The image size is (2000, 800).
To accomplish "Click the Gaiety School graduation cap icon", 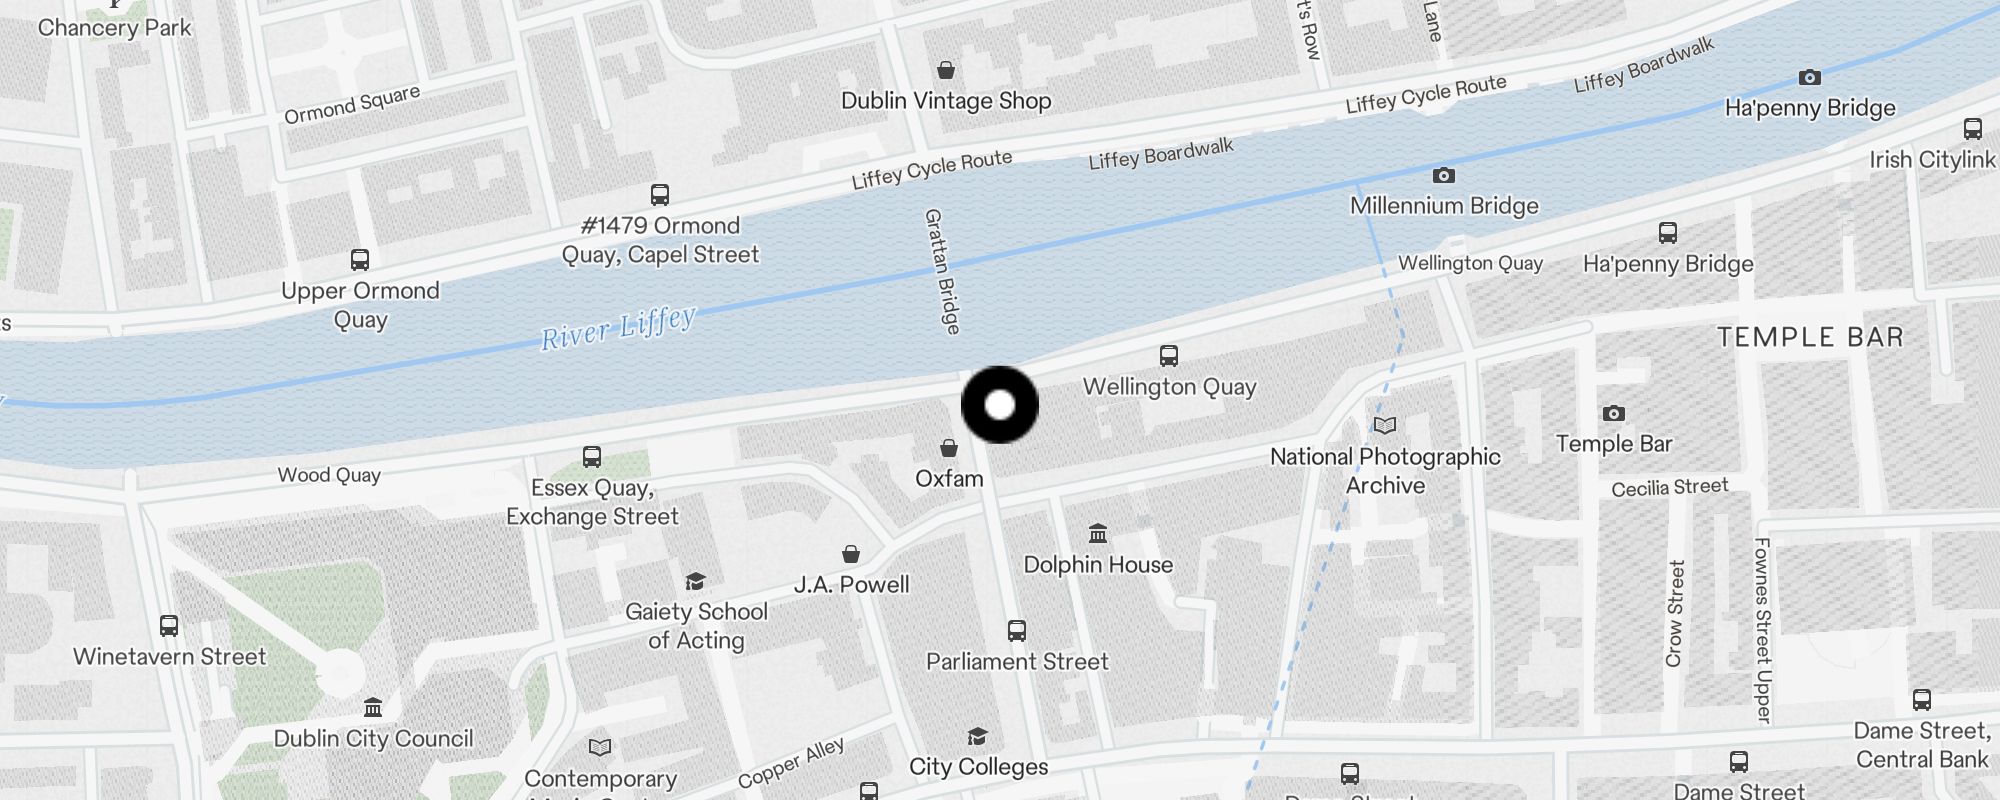I will [696, 581].
